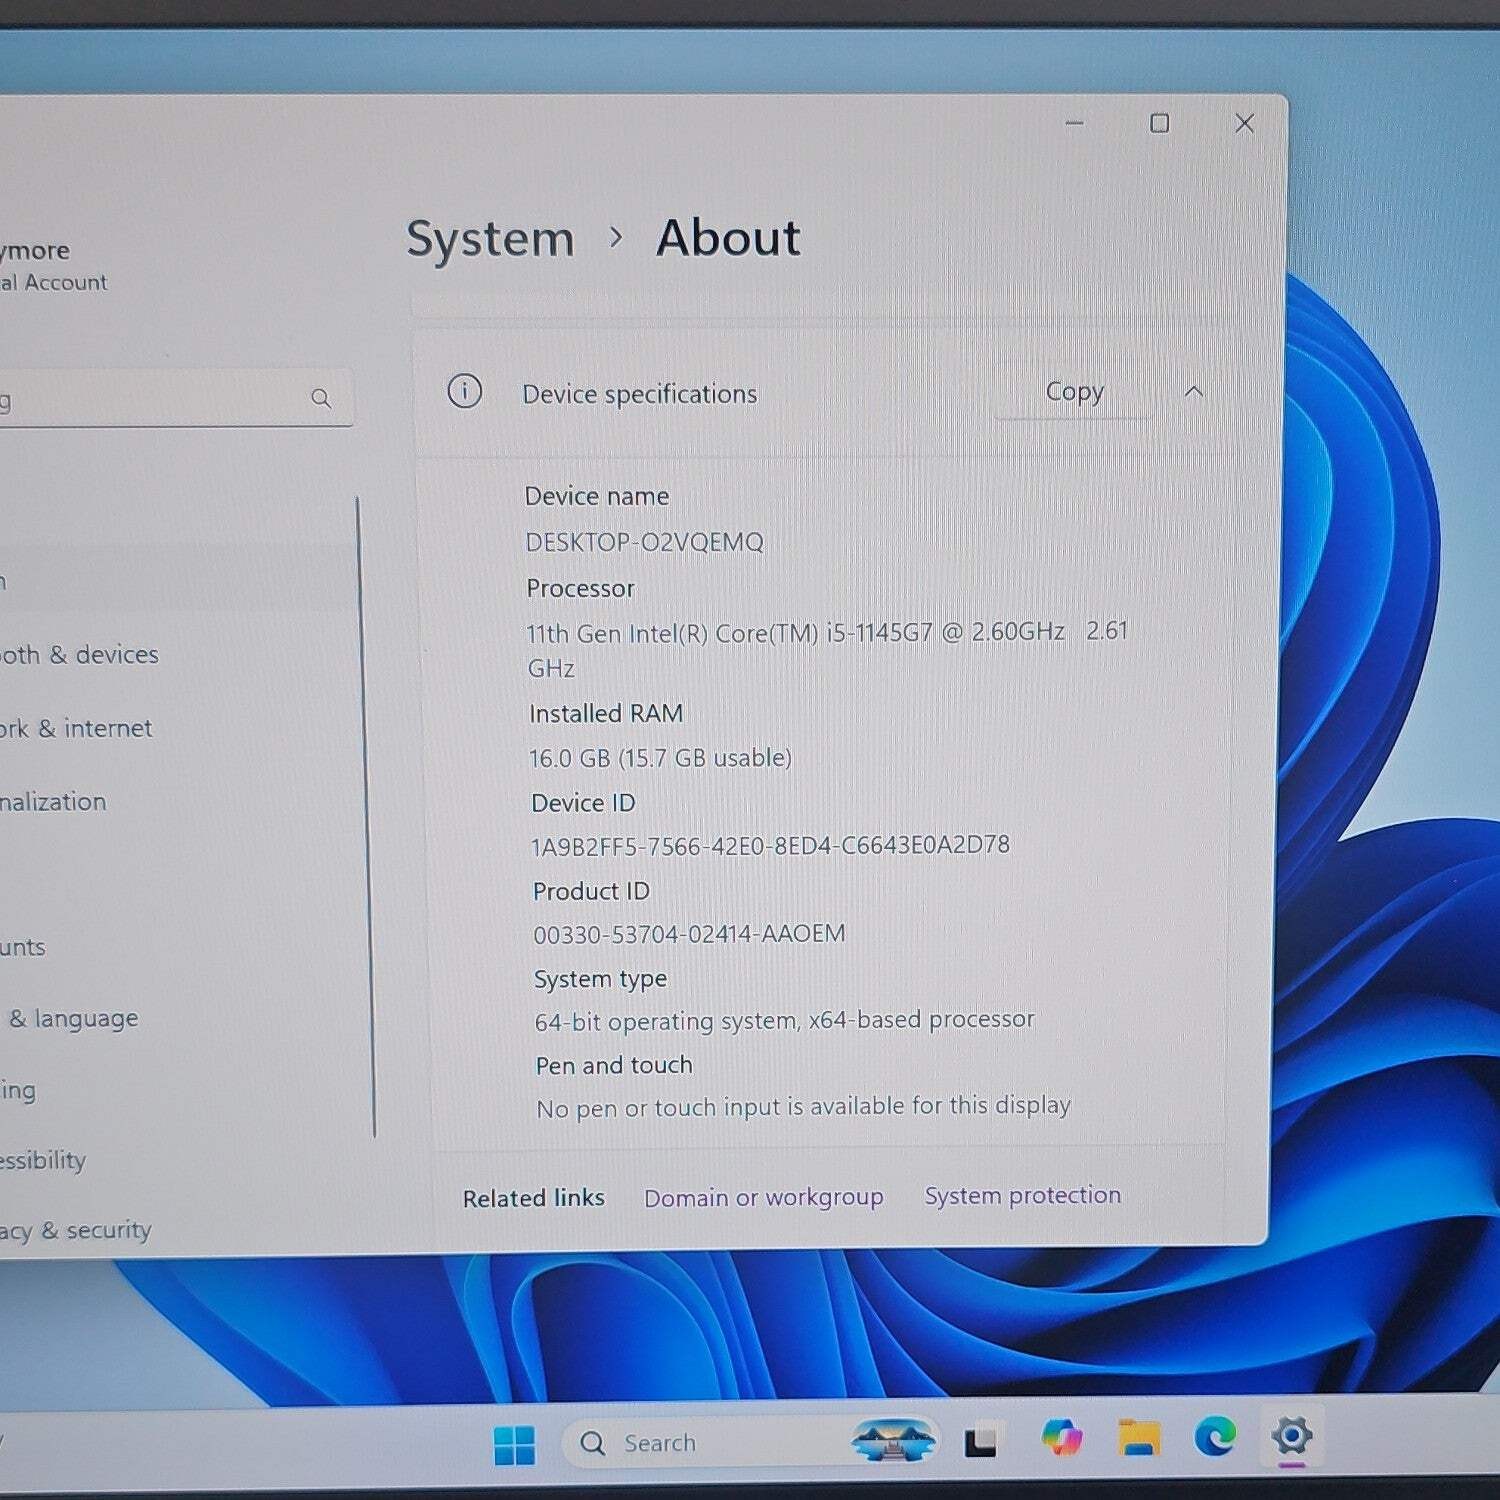Open the Domain or workgroup link
Screen dimensions: 1500x1500
[764, 1197]
